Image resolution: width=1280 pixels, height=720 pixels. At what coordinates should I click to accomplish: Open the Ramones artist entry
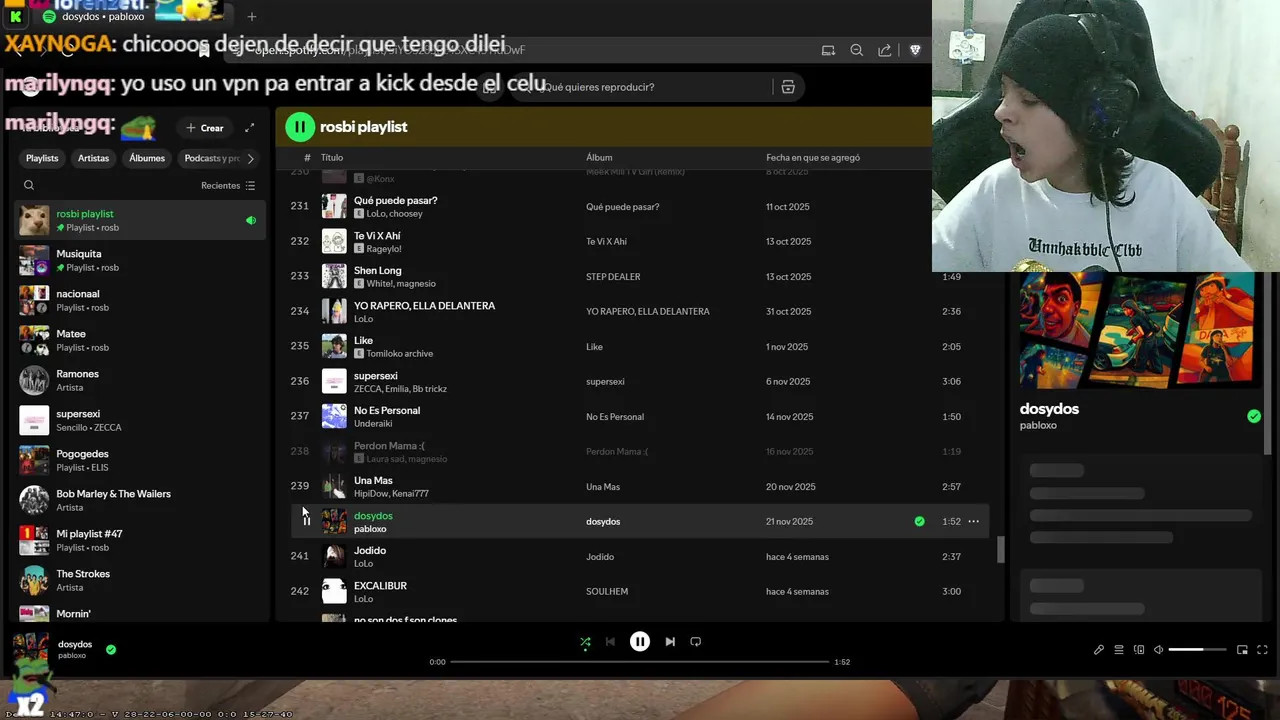pos(140,380)
